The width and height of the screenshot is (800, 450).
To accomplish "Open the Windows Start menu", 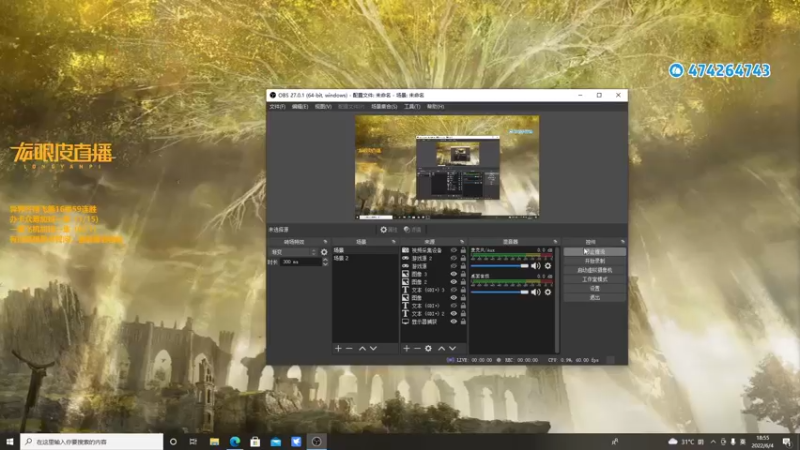I will 10,441.
